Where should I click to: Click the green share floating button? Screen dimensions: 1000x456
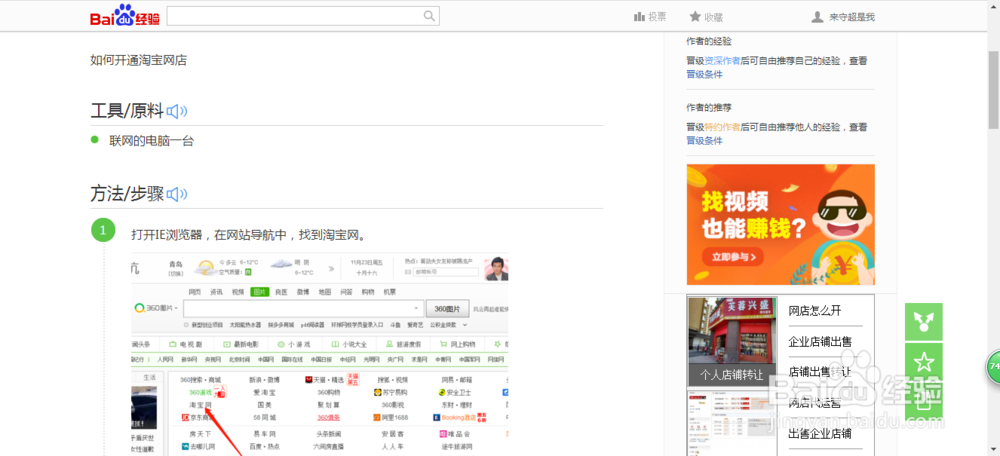[923, 321]
